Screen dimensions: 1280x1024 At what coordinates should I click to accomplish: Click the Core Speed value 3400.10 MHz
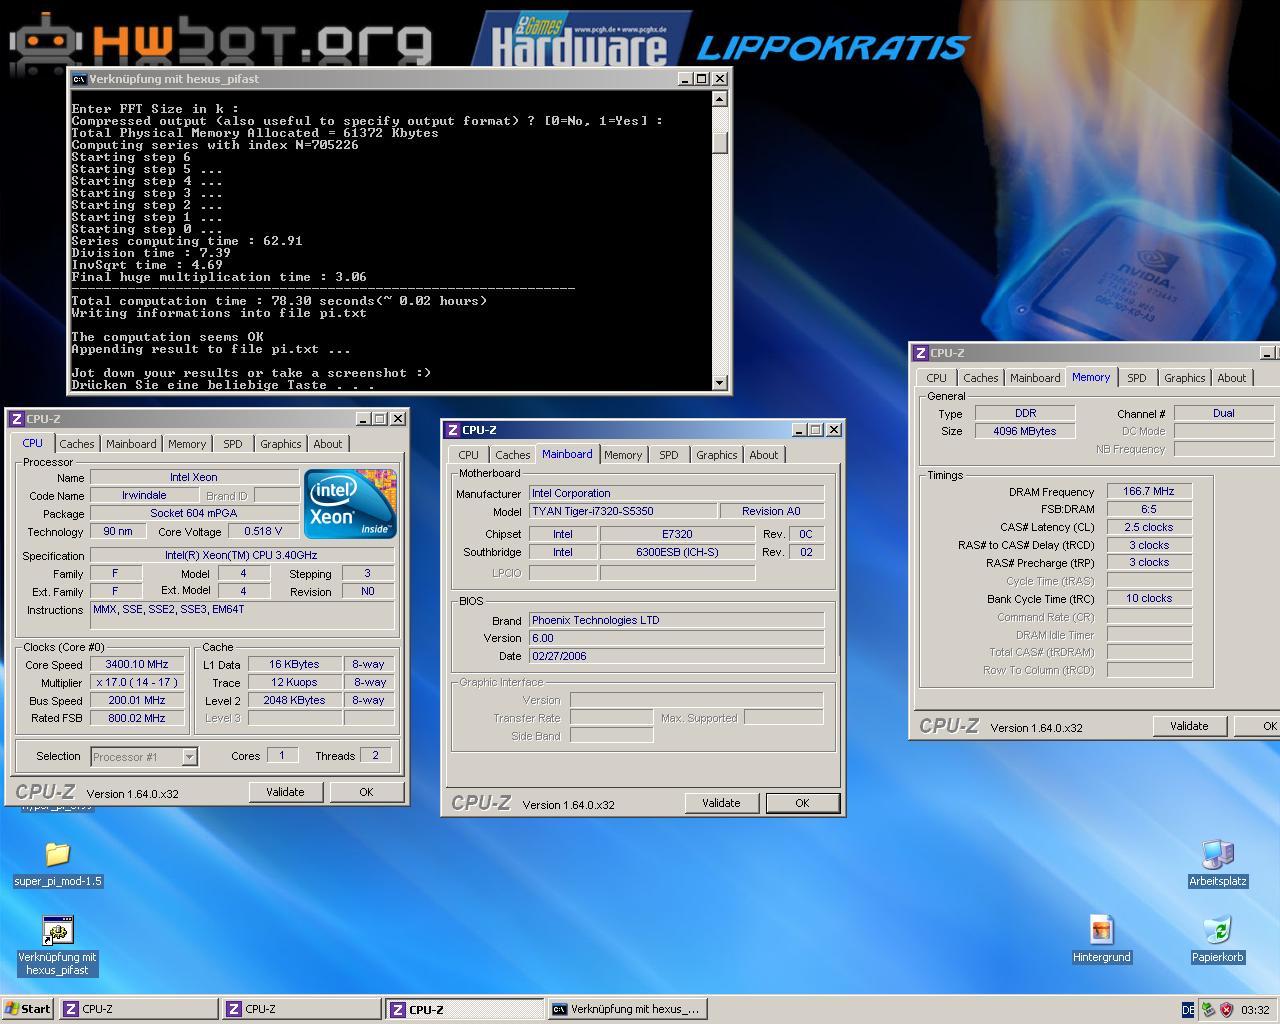[x=137, y=664]
